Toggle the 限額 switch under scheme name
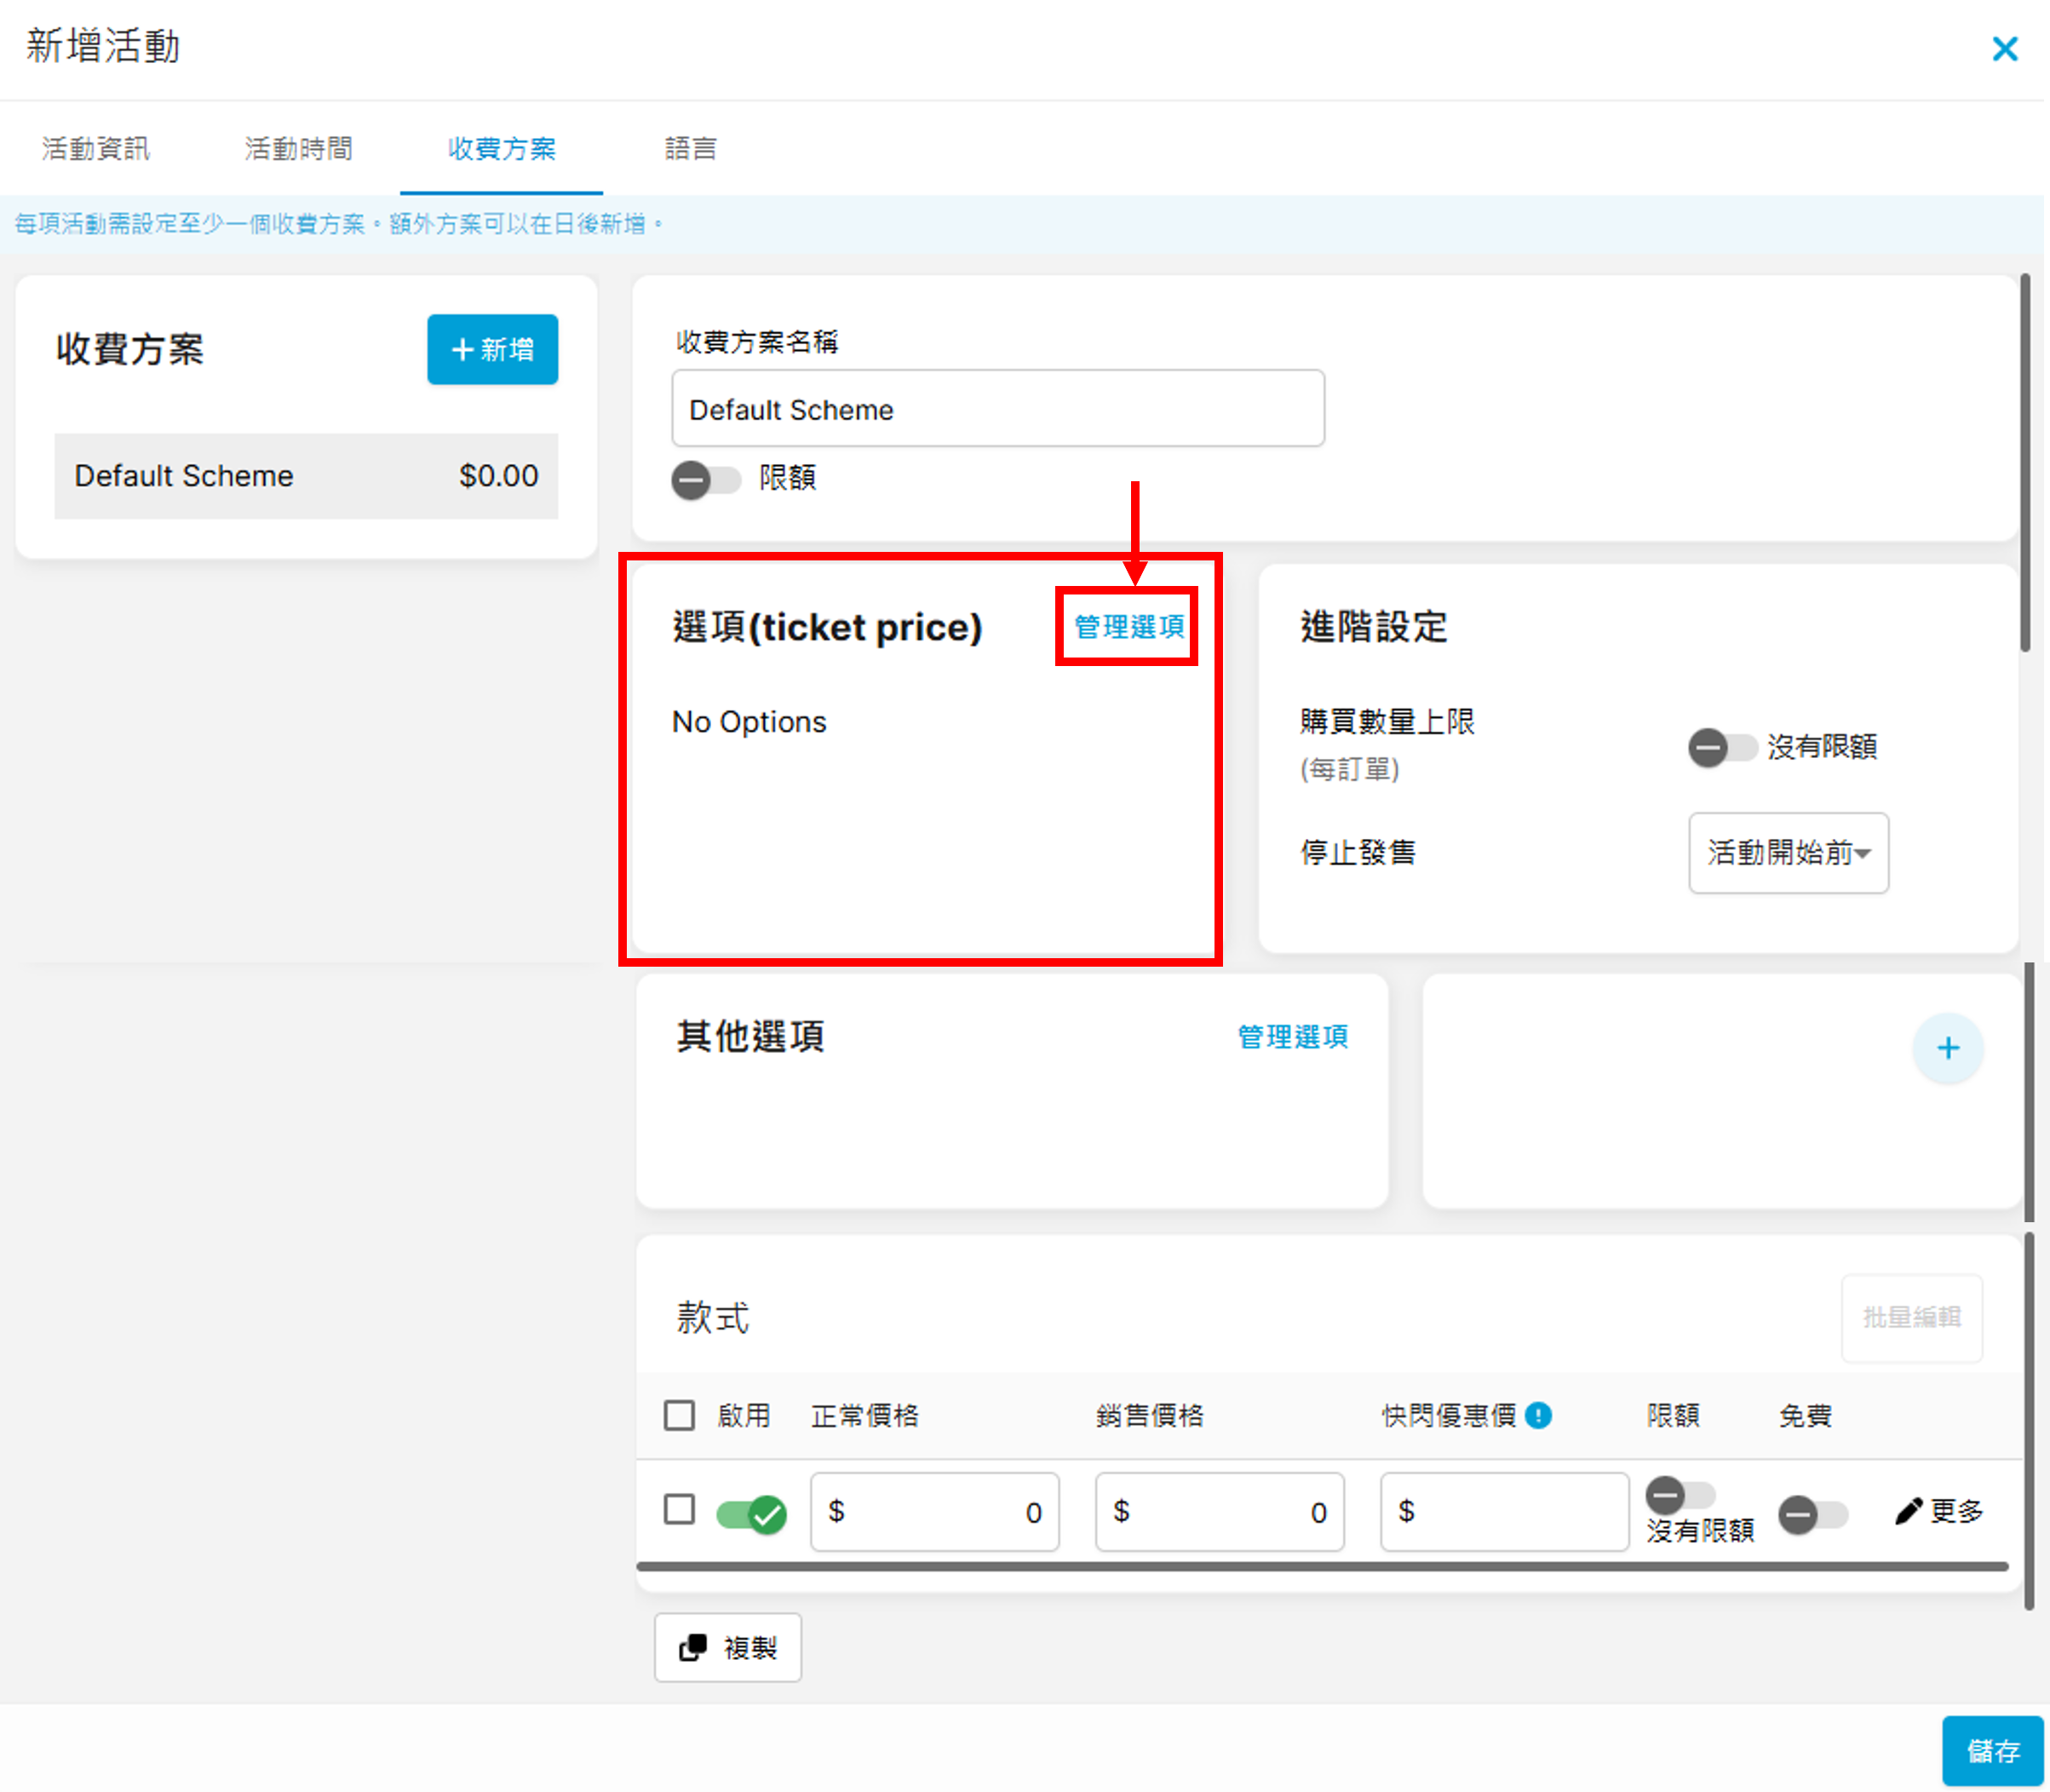This screenshot has width=2050, height=1792. pos(706,480)
